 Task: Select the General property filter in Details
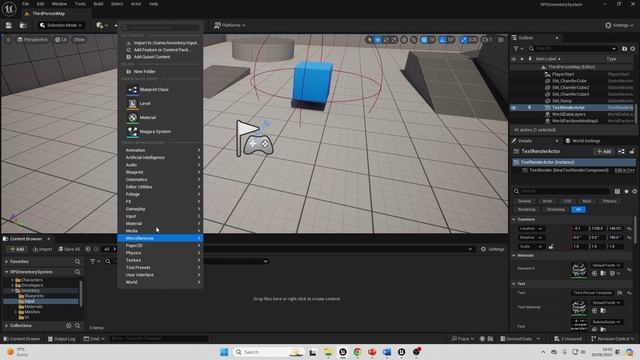(x=524, y=201)
